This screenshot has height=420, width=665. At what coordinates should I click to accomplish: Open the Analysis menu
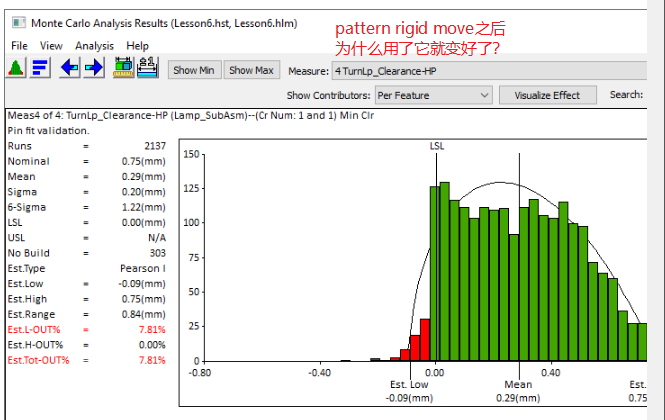pyautogui.click(x=95, y=45)
